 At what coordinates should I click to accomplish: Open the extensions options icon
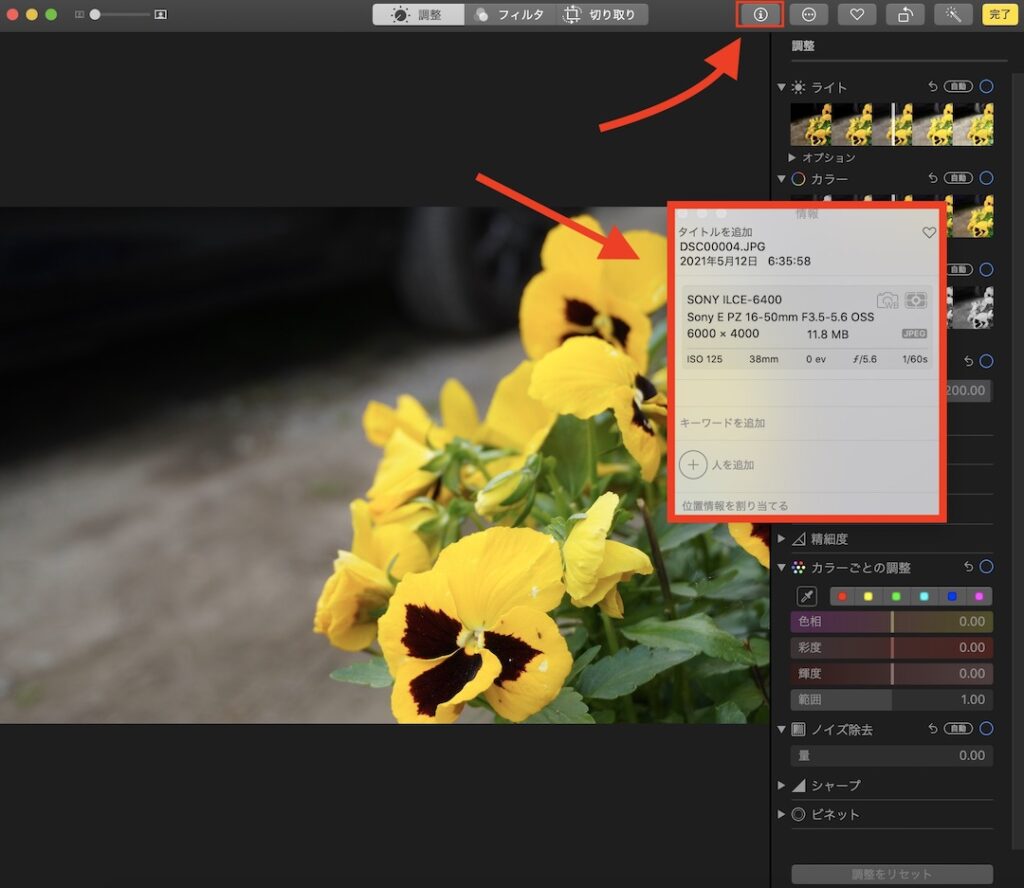[810, 14]
